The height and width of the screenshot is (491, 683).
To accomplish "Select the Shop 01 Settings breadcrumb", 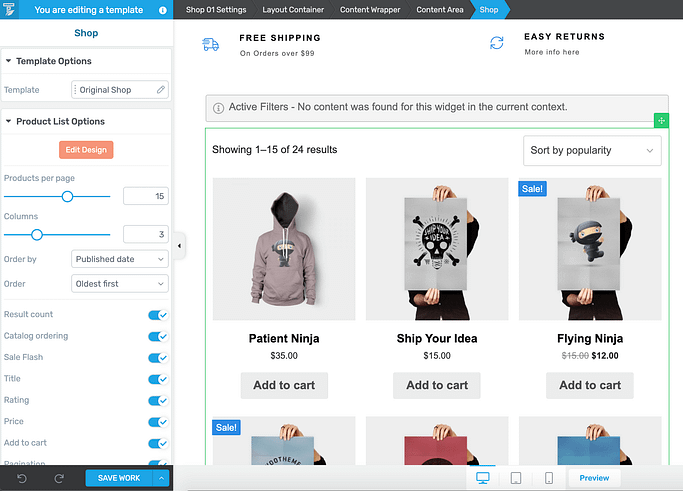I will (216, 10).
